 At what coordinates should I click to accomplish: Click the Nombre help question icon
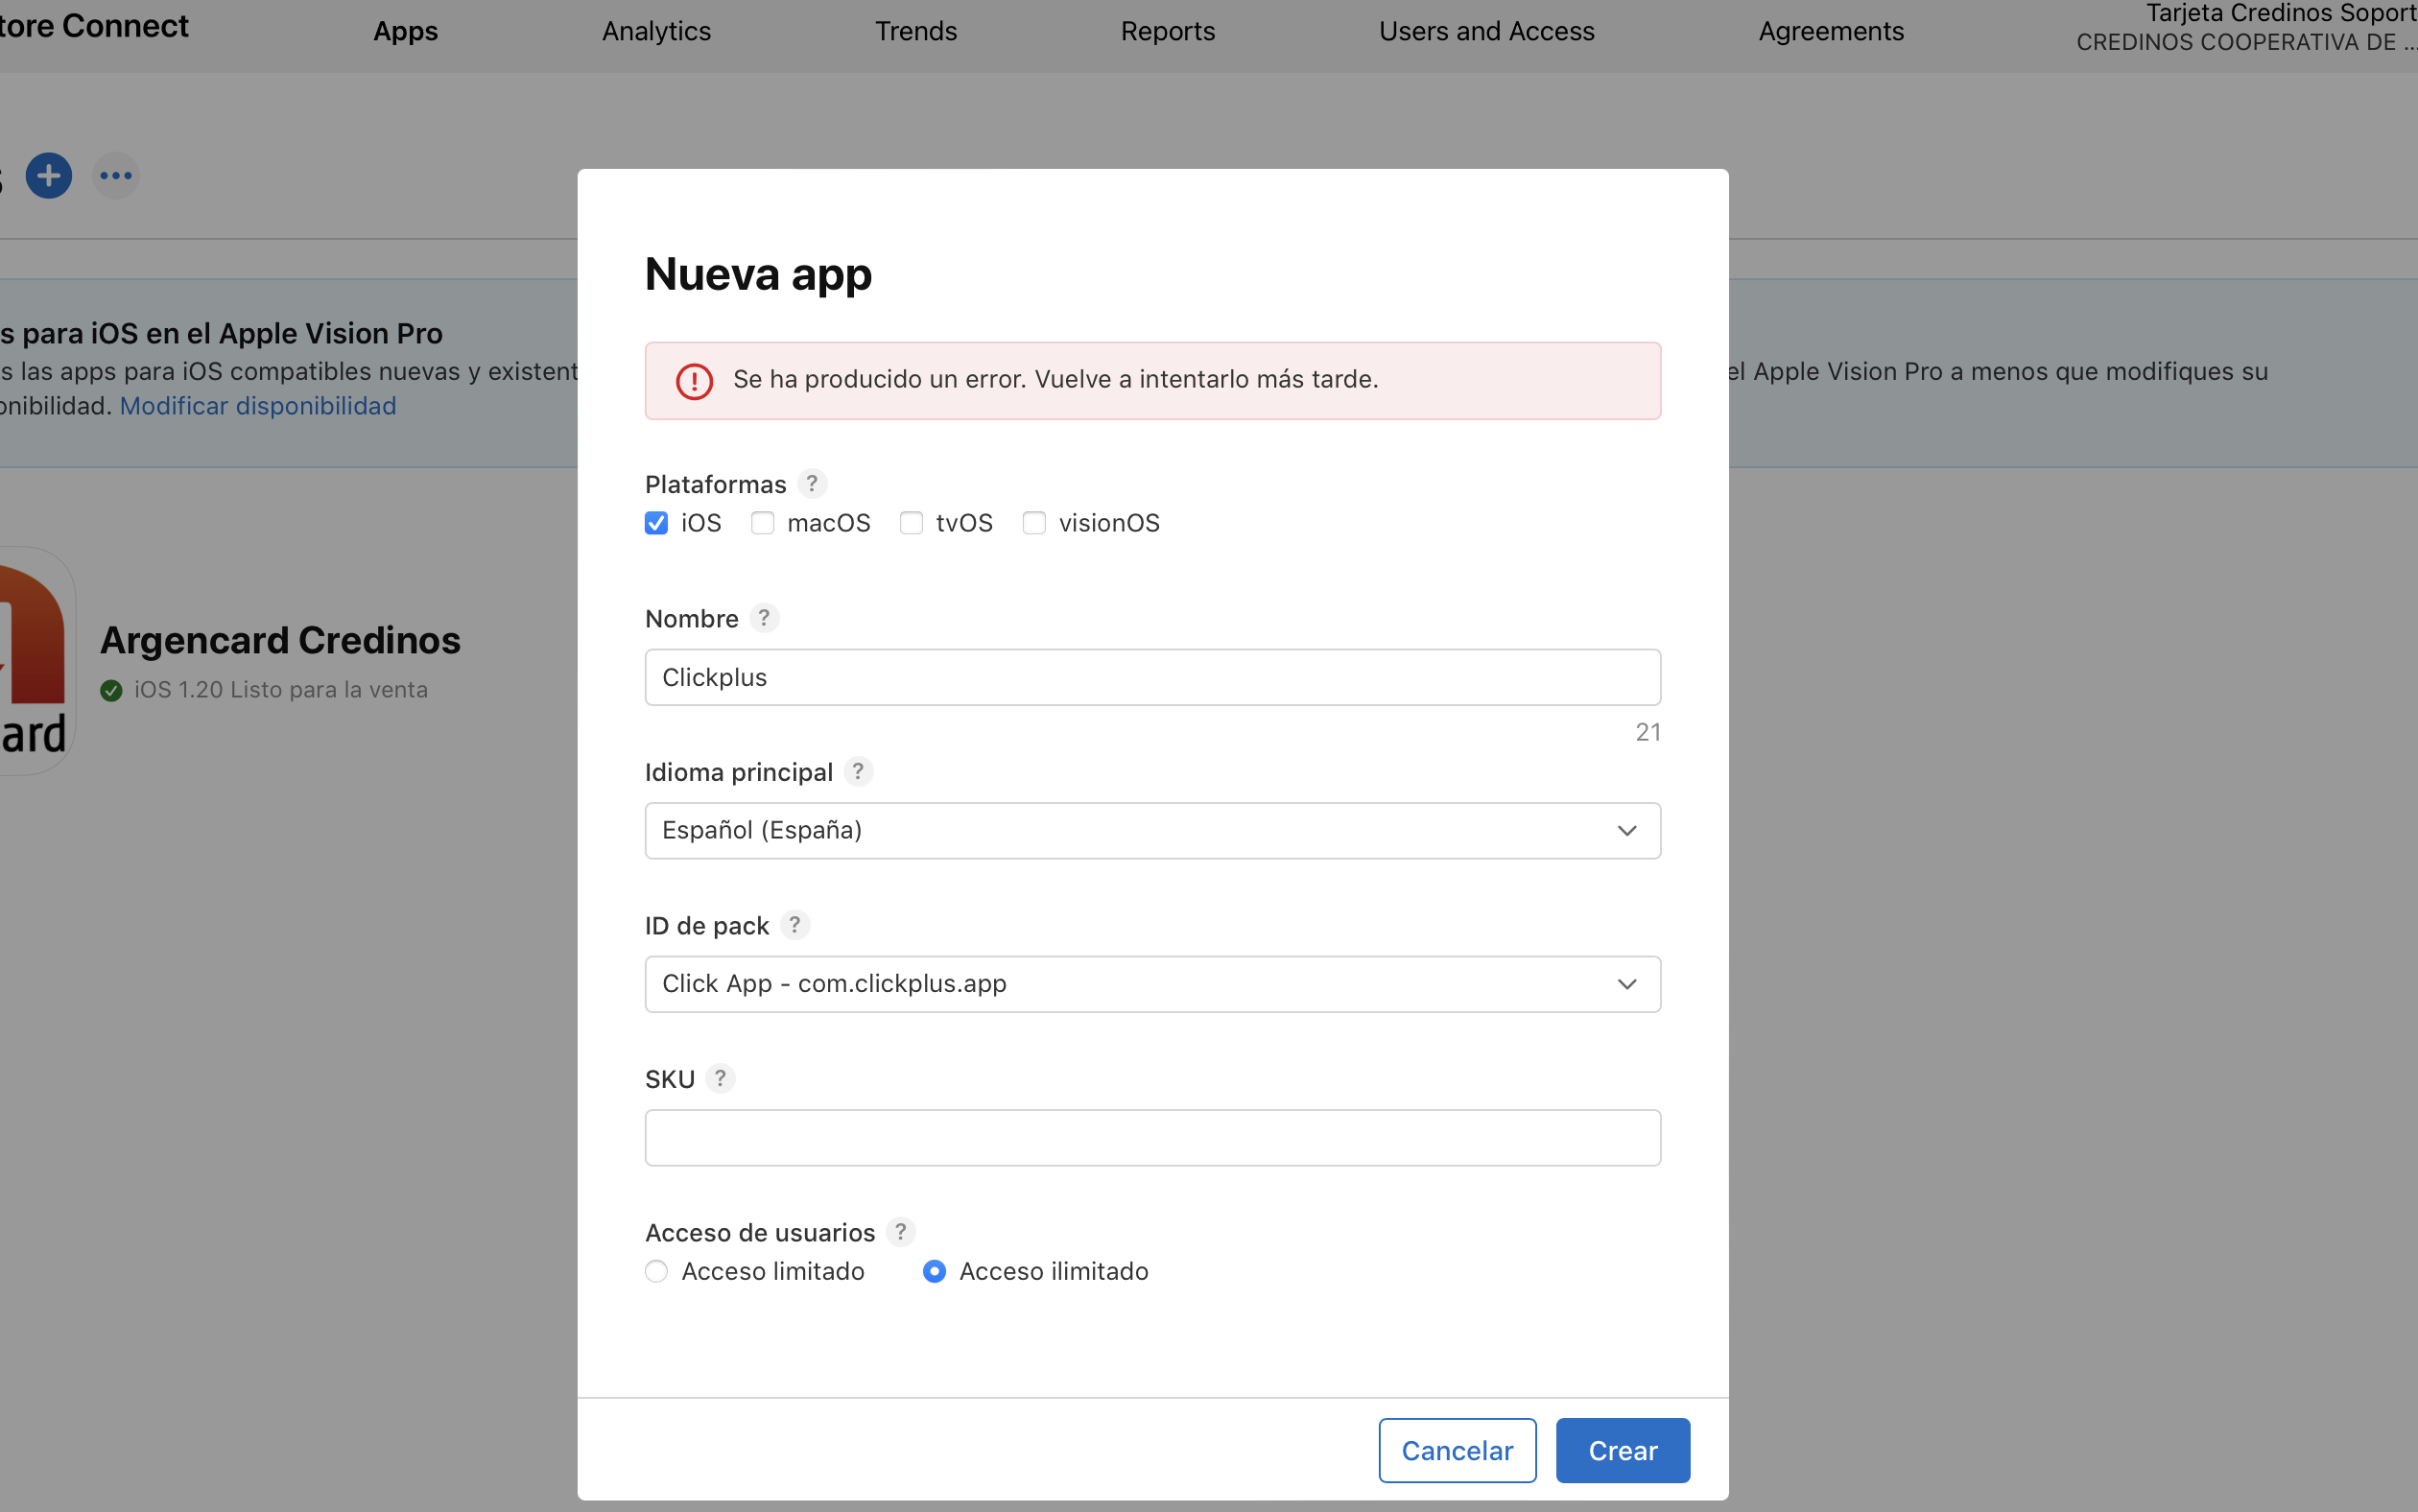click(763, 618)
